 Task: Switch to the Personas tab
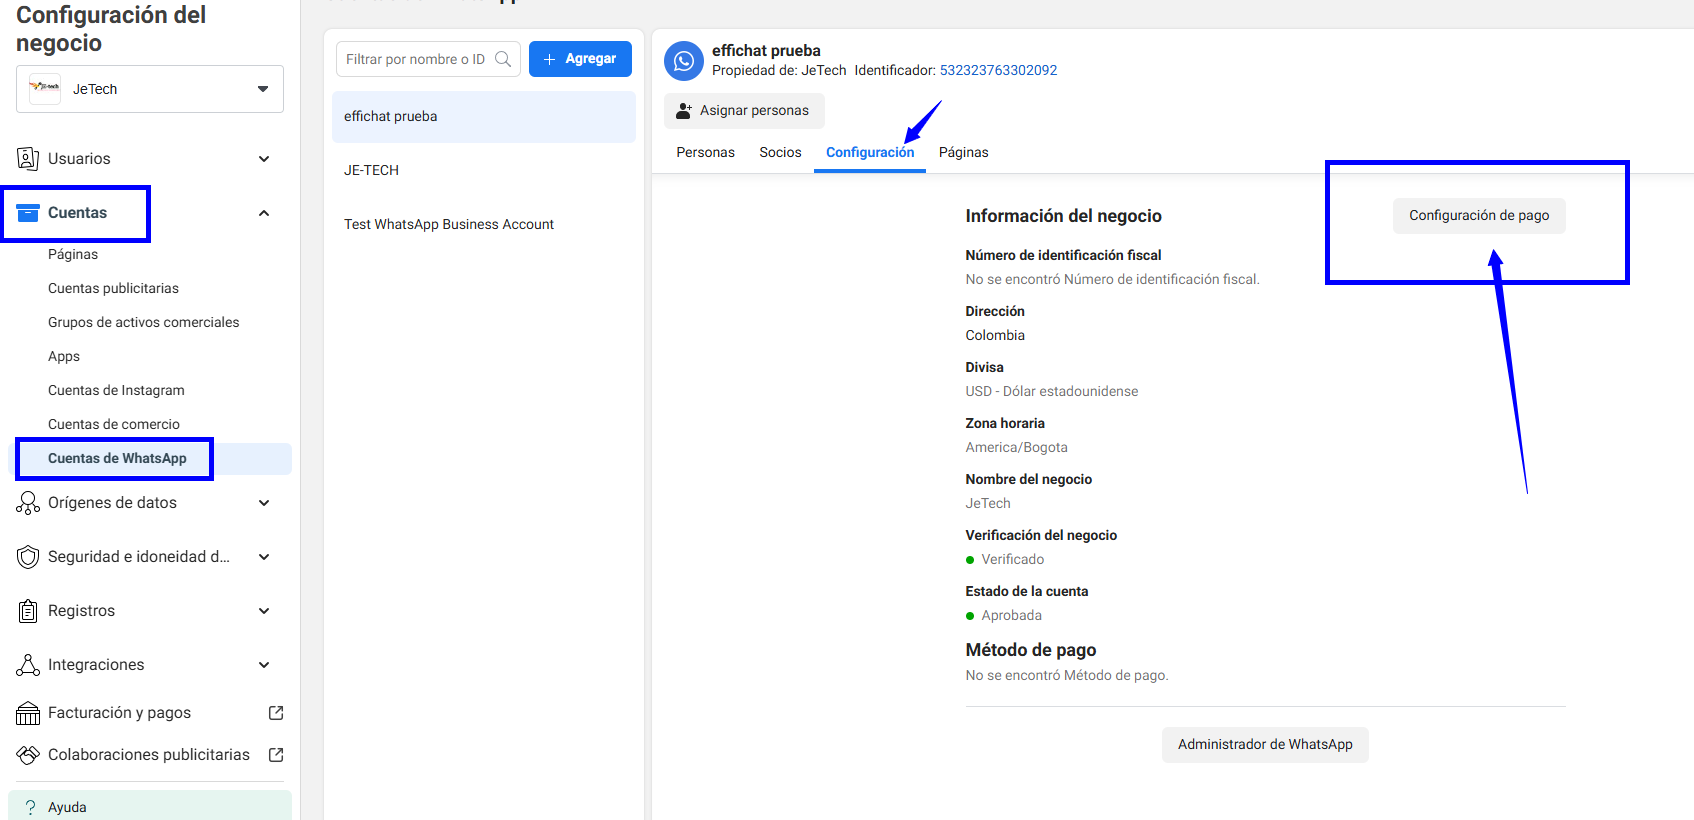(x=705, y=152)
